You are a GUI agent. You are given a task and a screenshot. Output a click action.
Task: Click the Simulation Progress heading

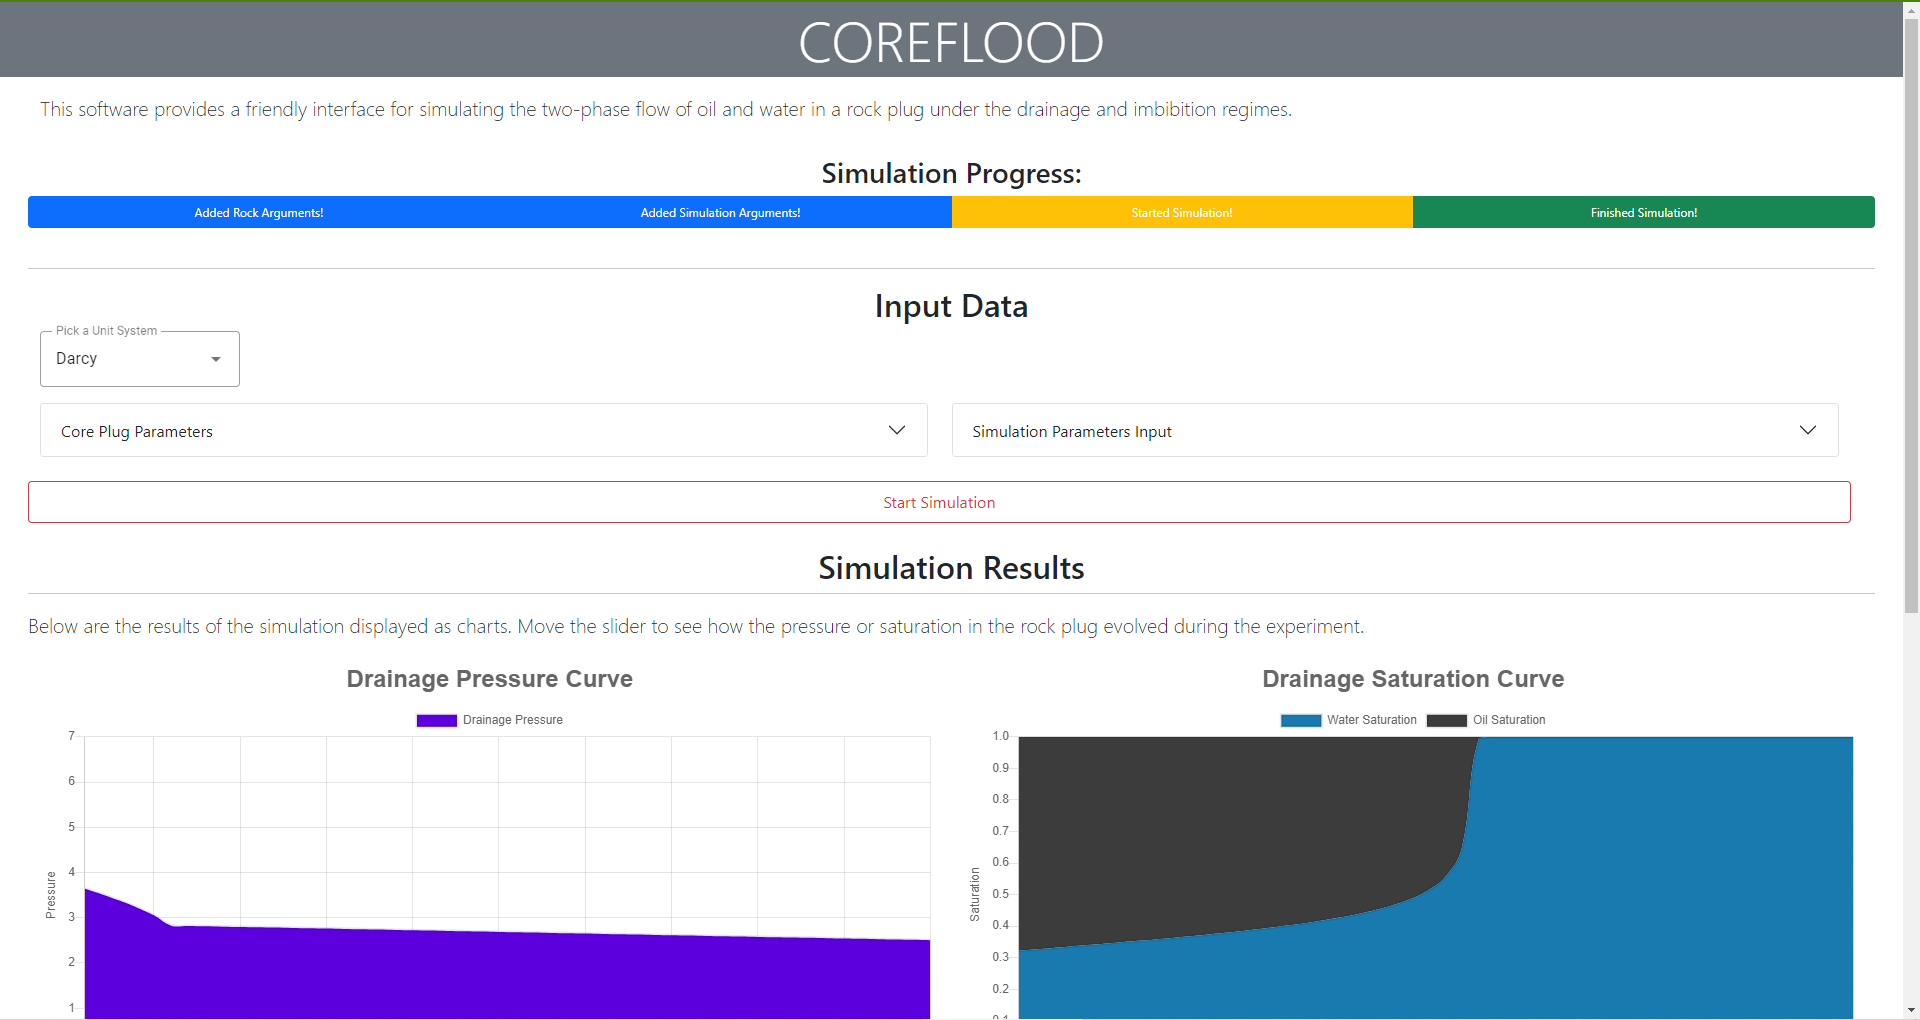(x=951, y=174)
